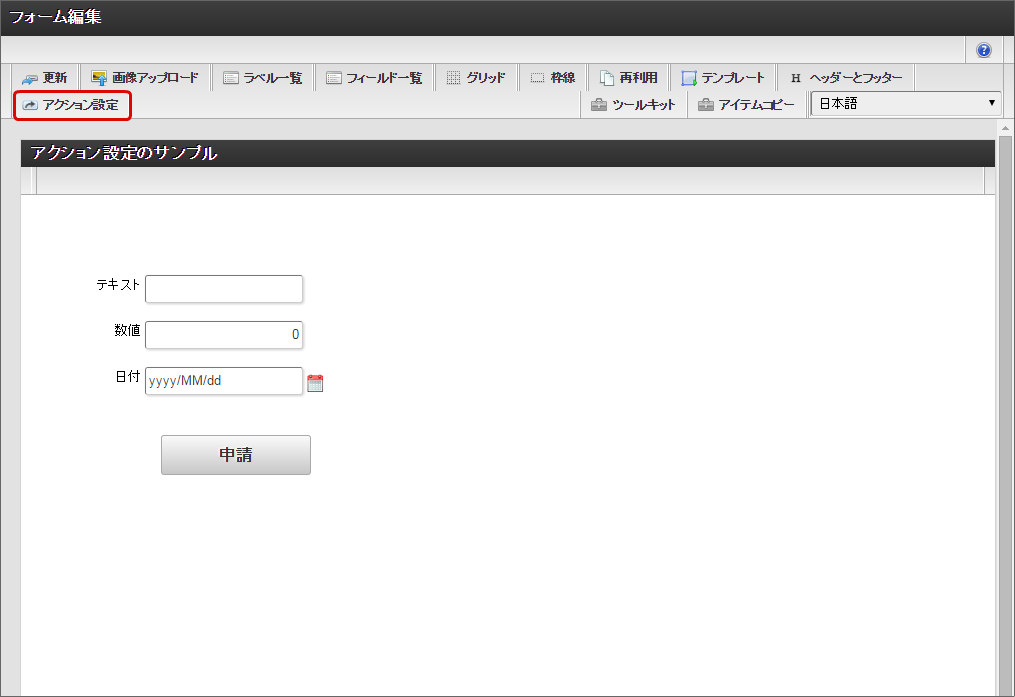This screenshot has width=1015, height=697.
Task: Open the calendar picker icon
Action: pos(315,383)
